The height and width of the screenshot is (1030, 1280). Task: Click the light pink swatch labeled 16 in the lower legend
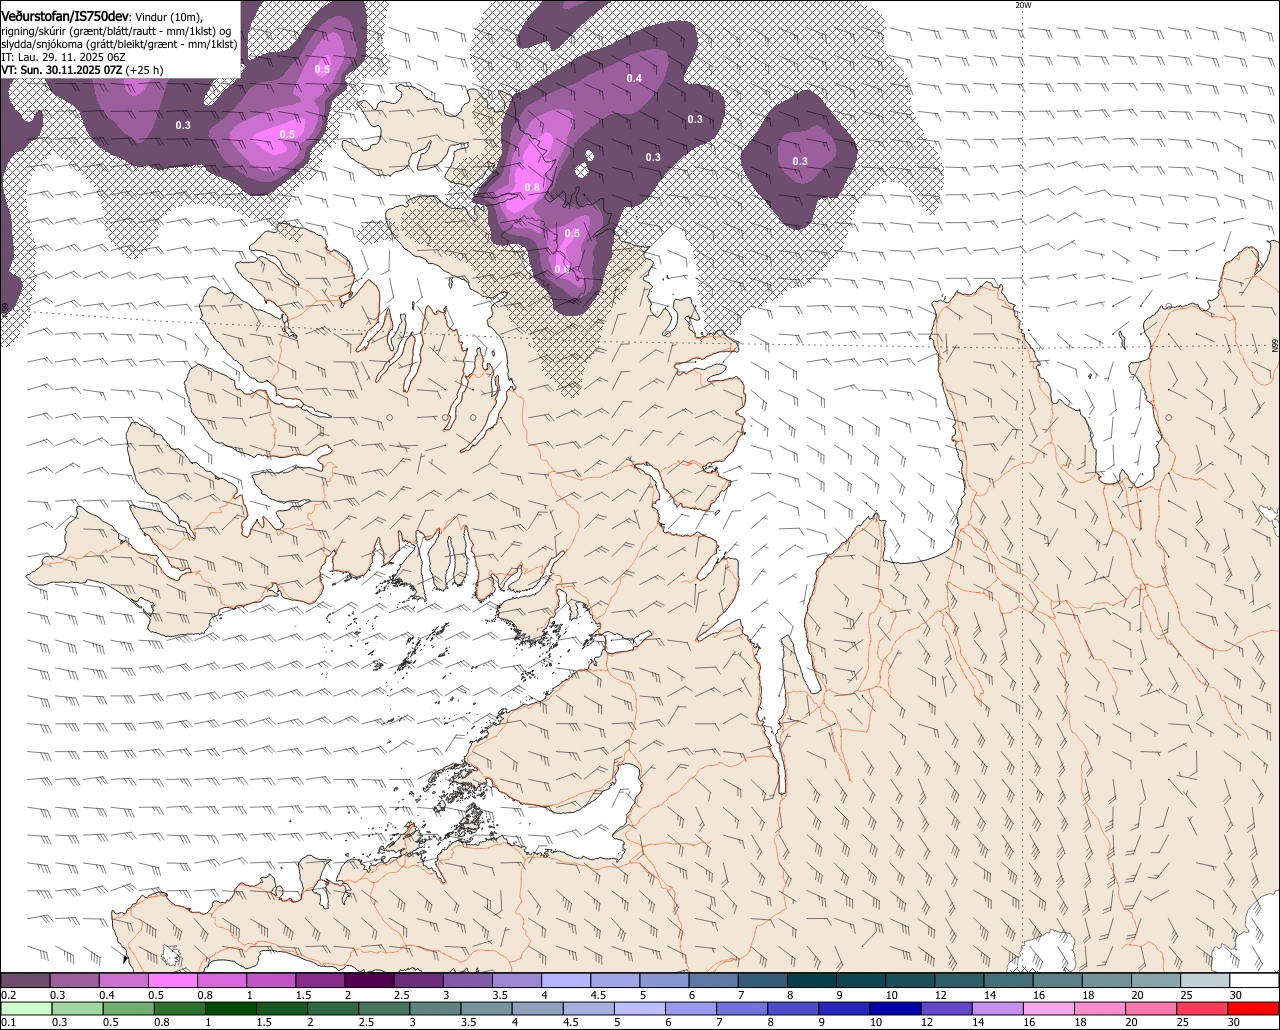pyautogui.click(x=1049, y=1009)
